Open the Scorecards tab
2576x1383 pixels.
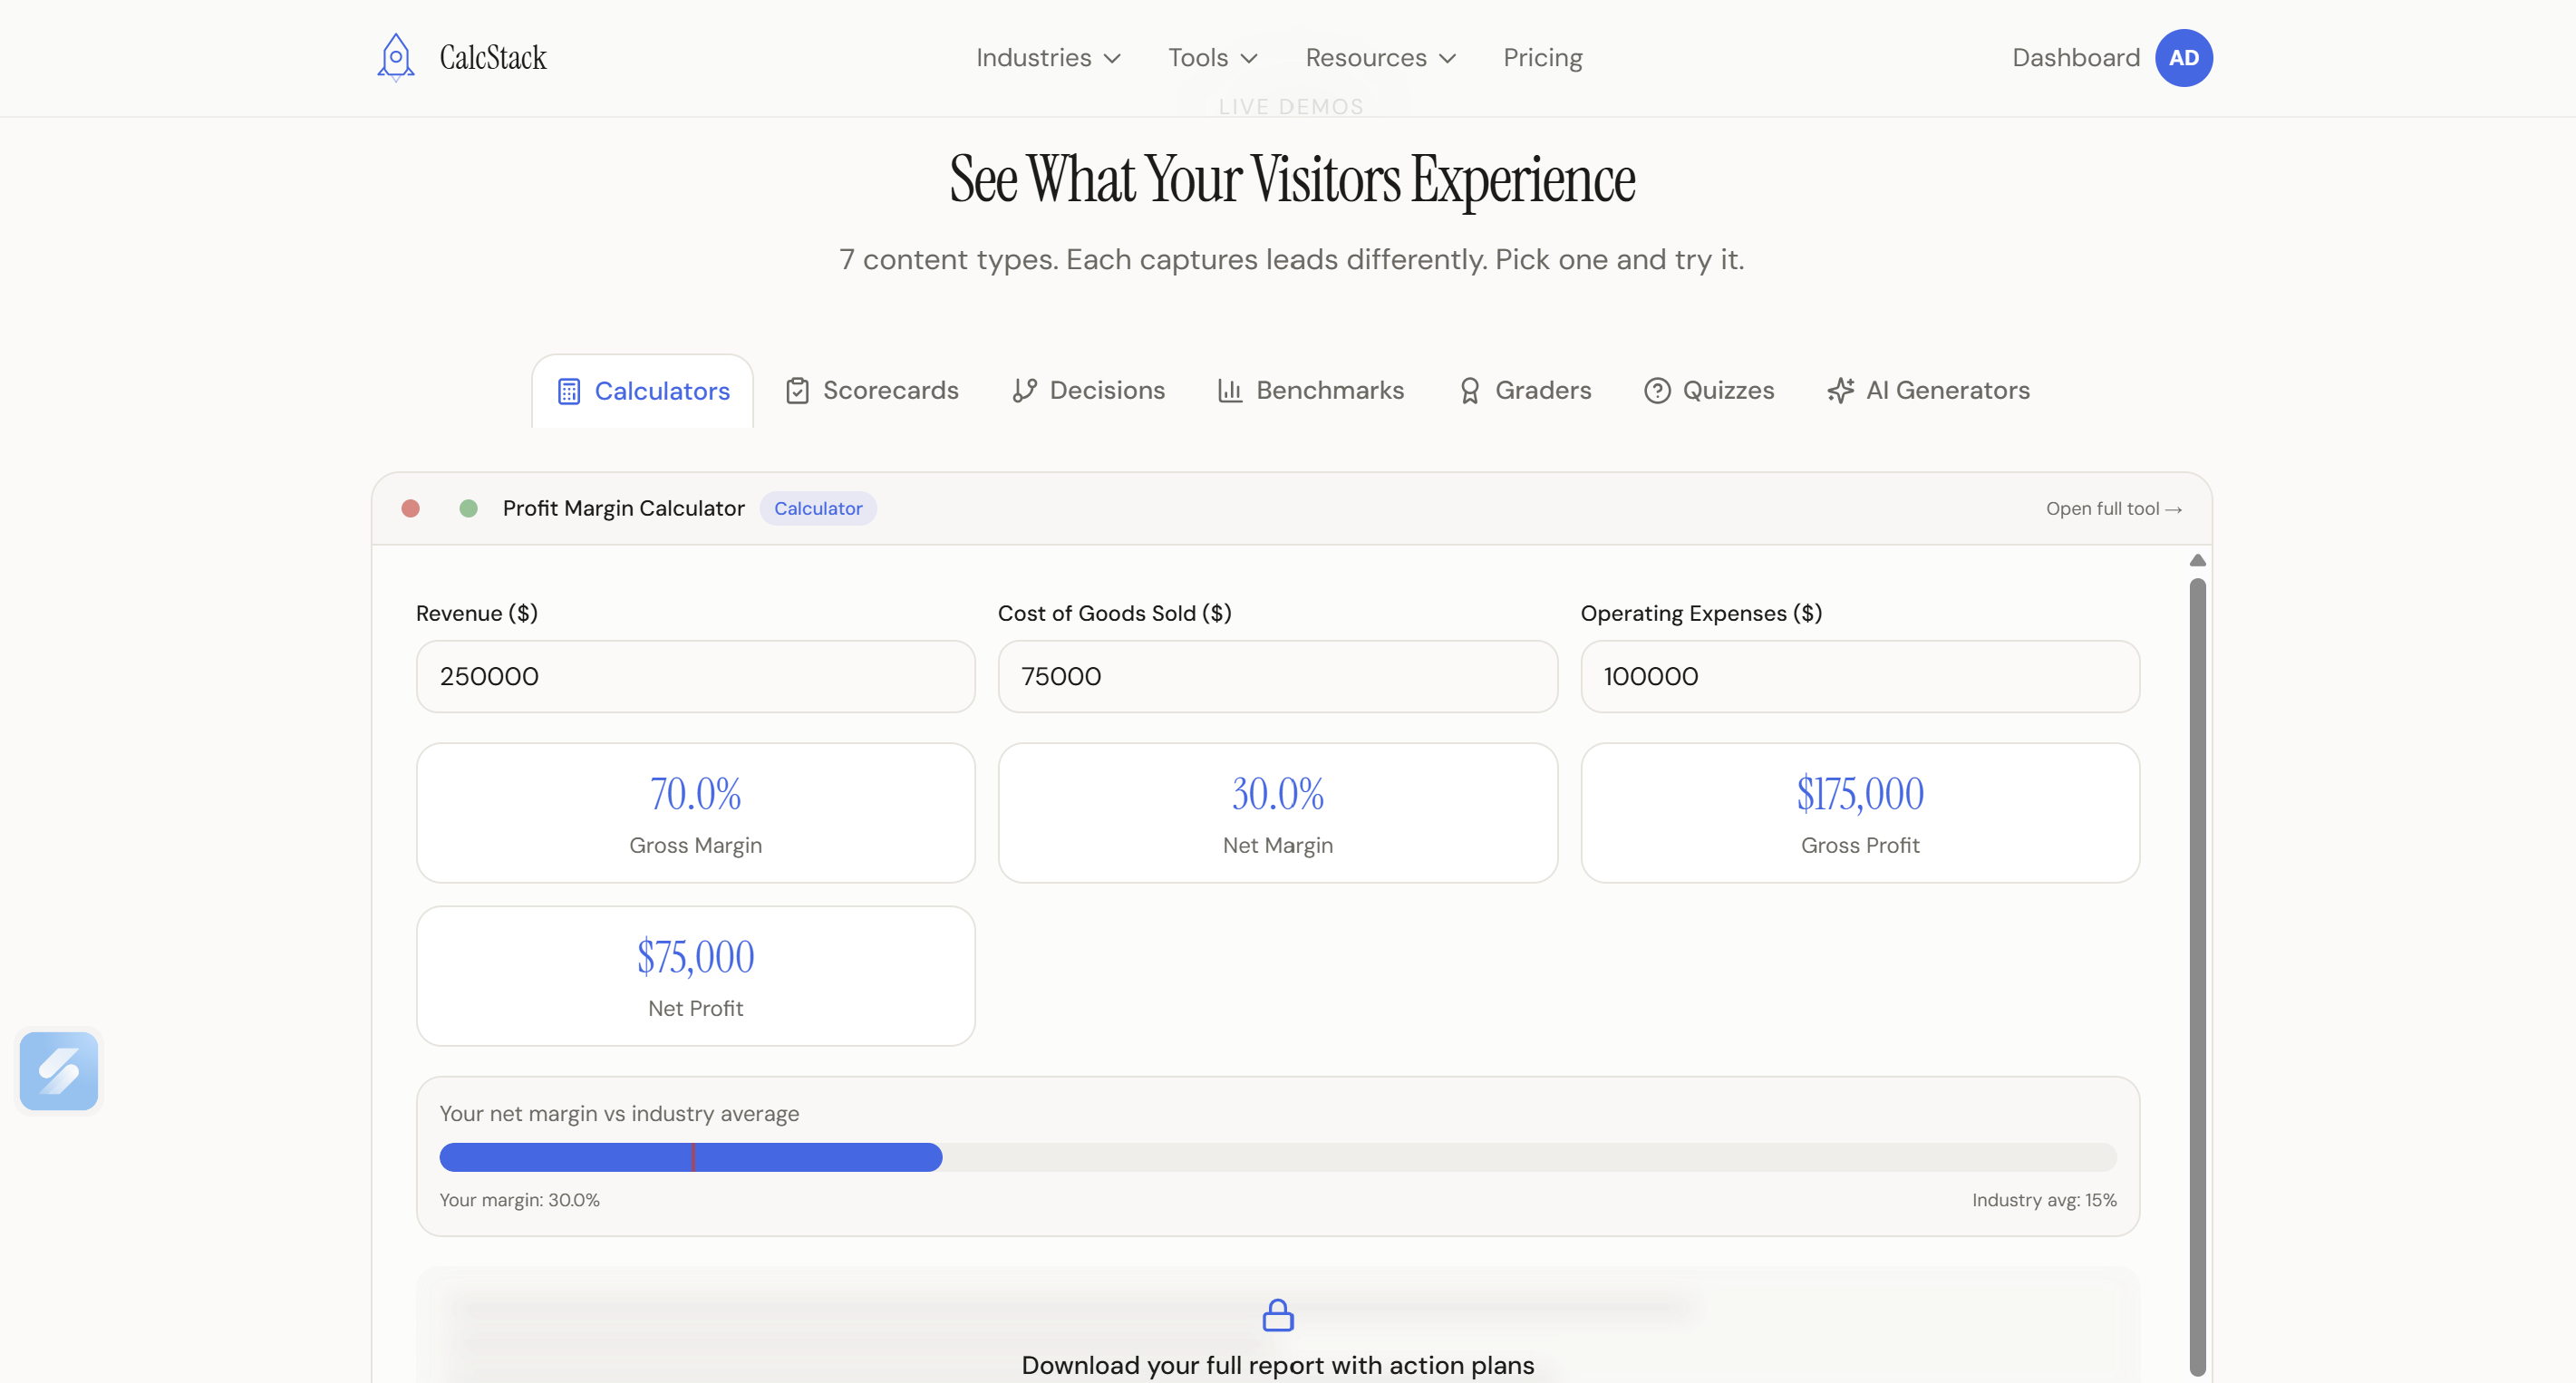pos(872,390)
